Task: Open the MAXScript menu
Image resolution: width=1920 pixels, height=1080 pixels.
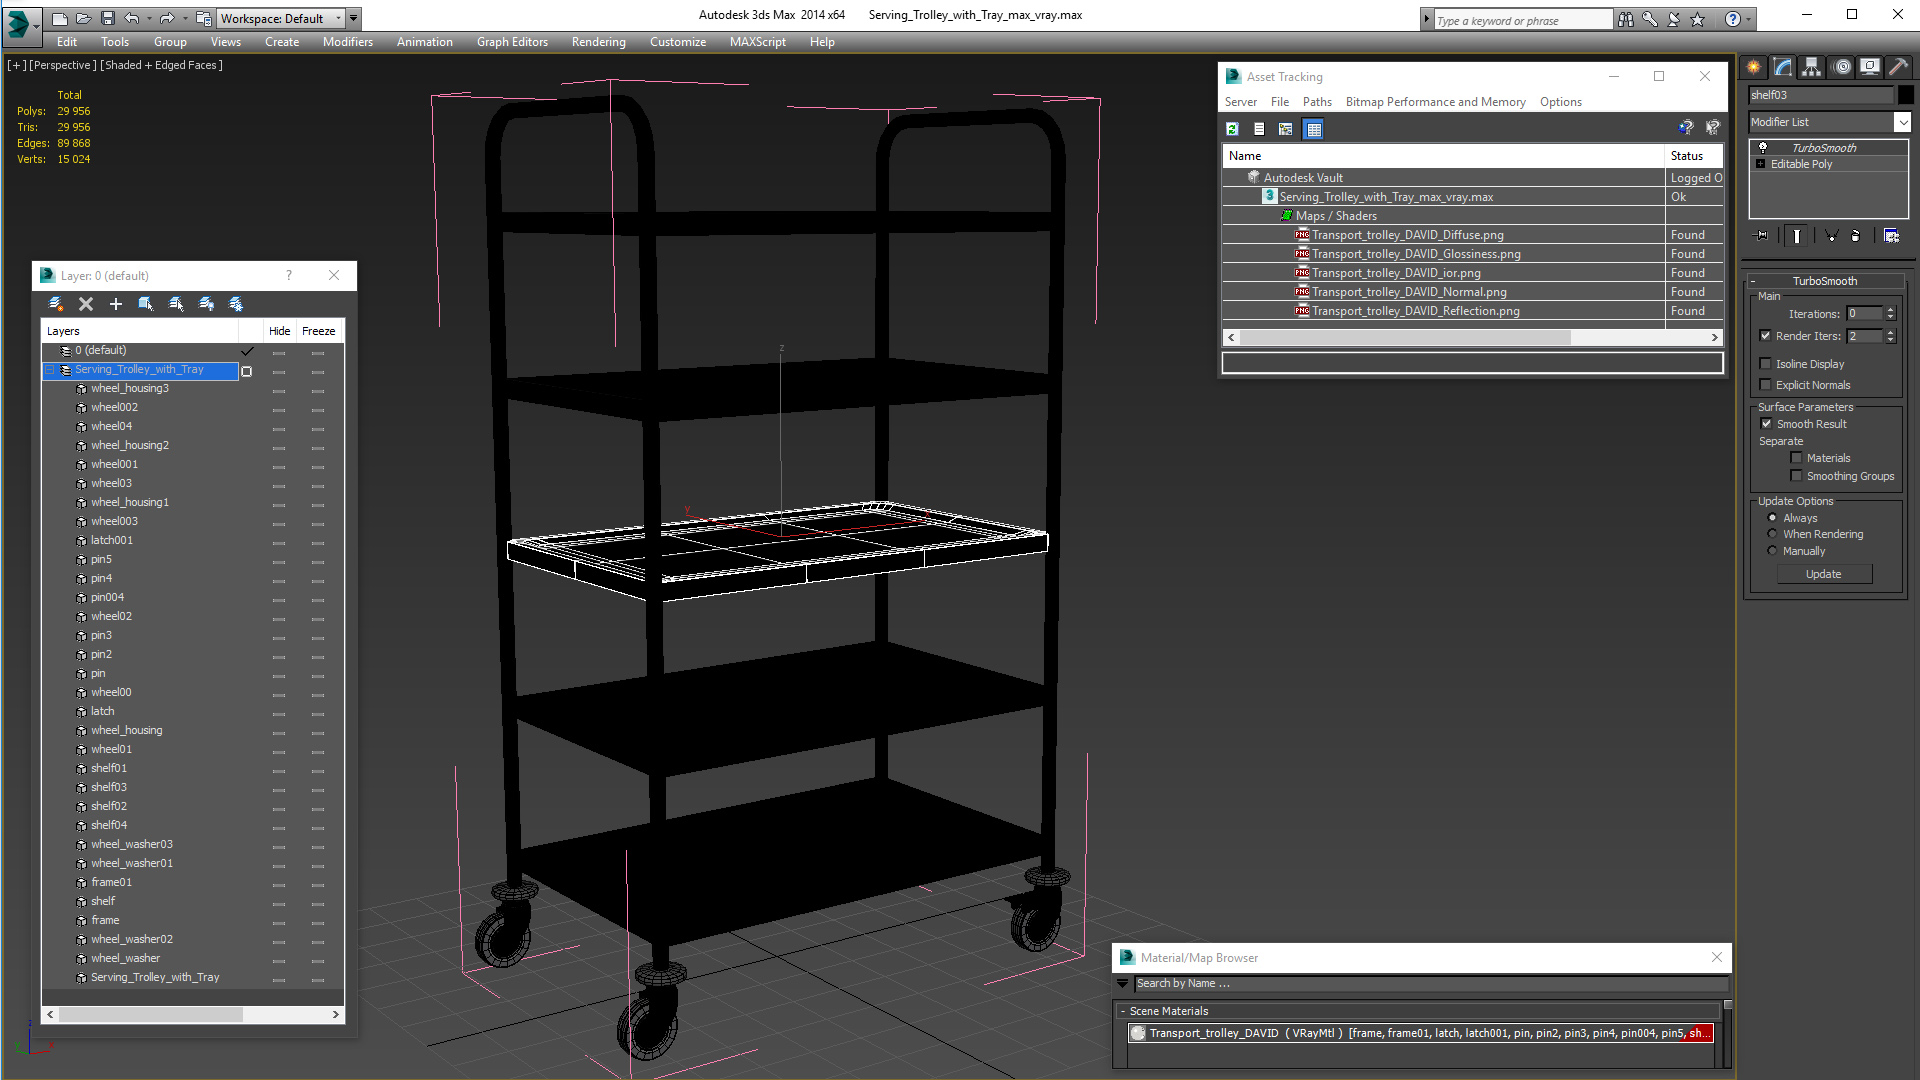Action: (x=757, y=42)
